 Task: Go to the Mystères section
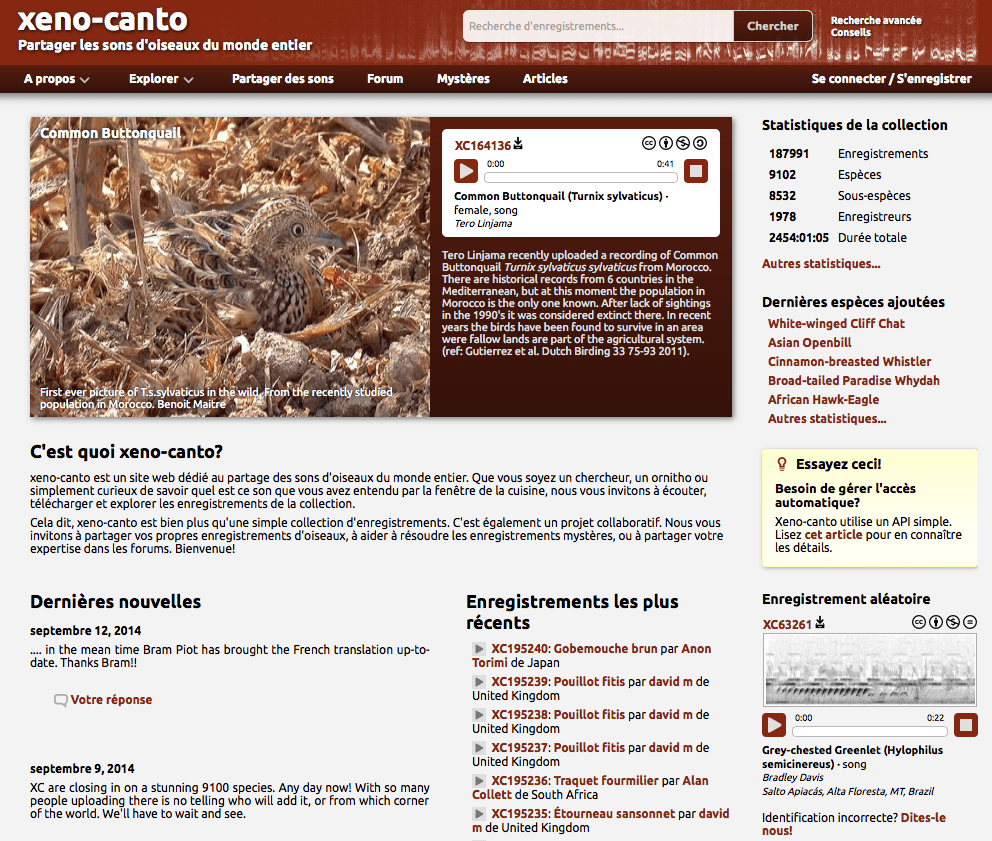click(463, 79)
